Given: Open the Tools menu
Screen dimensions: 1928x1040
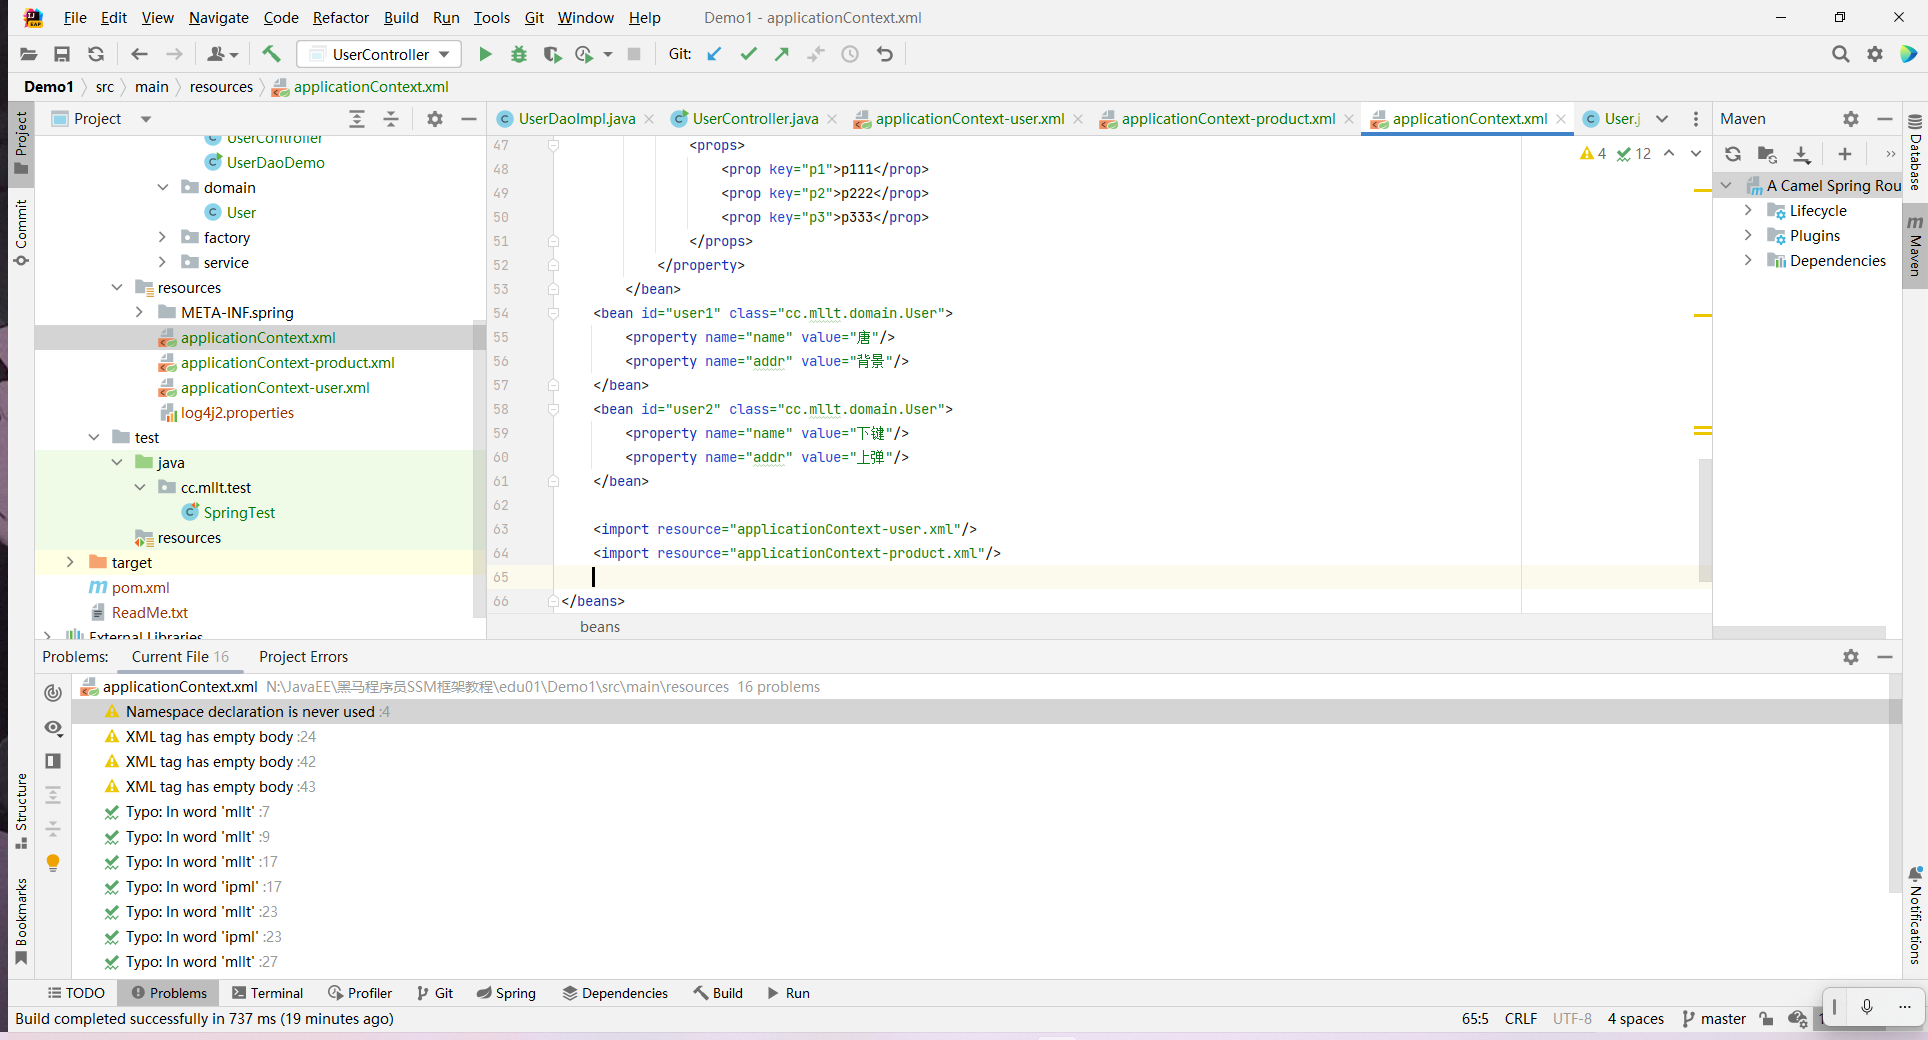Looking at the screenshot, I should coord(491,18).
